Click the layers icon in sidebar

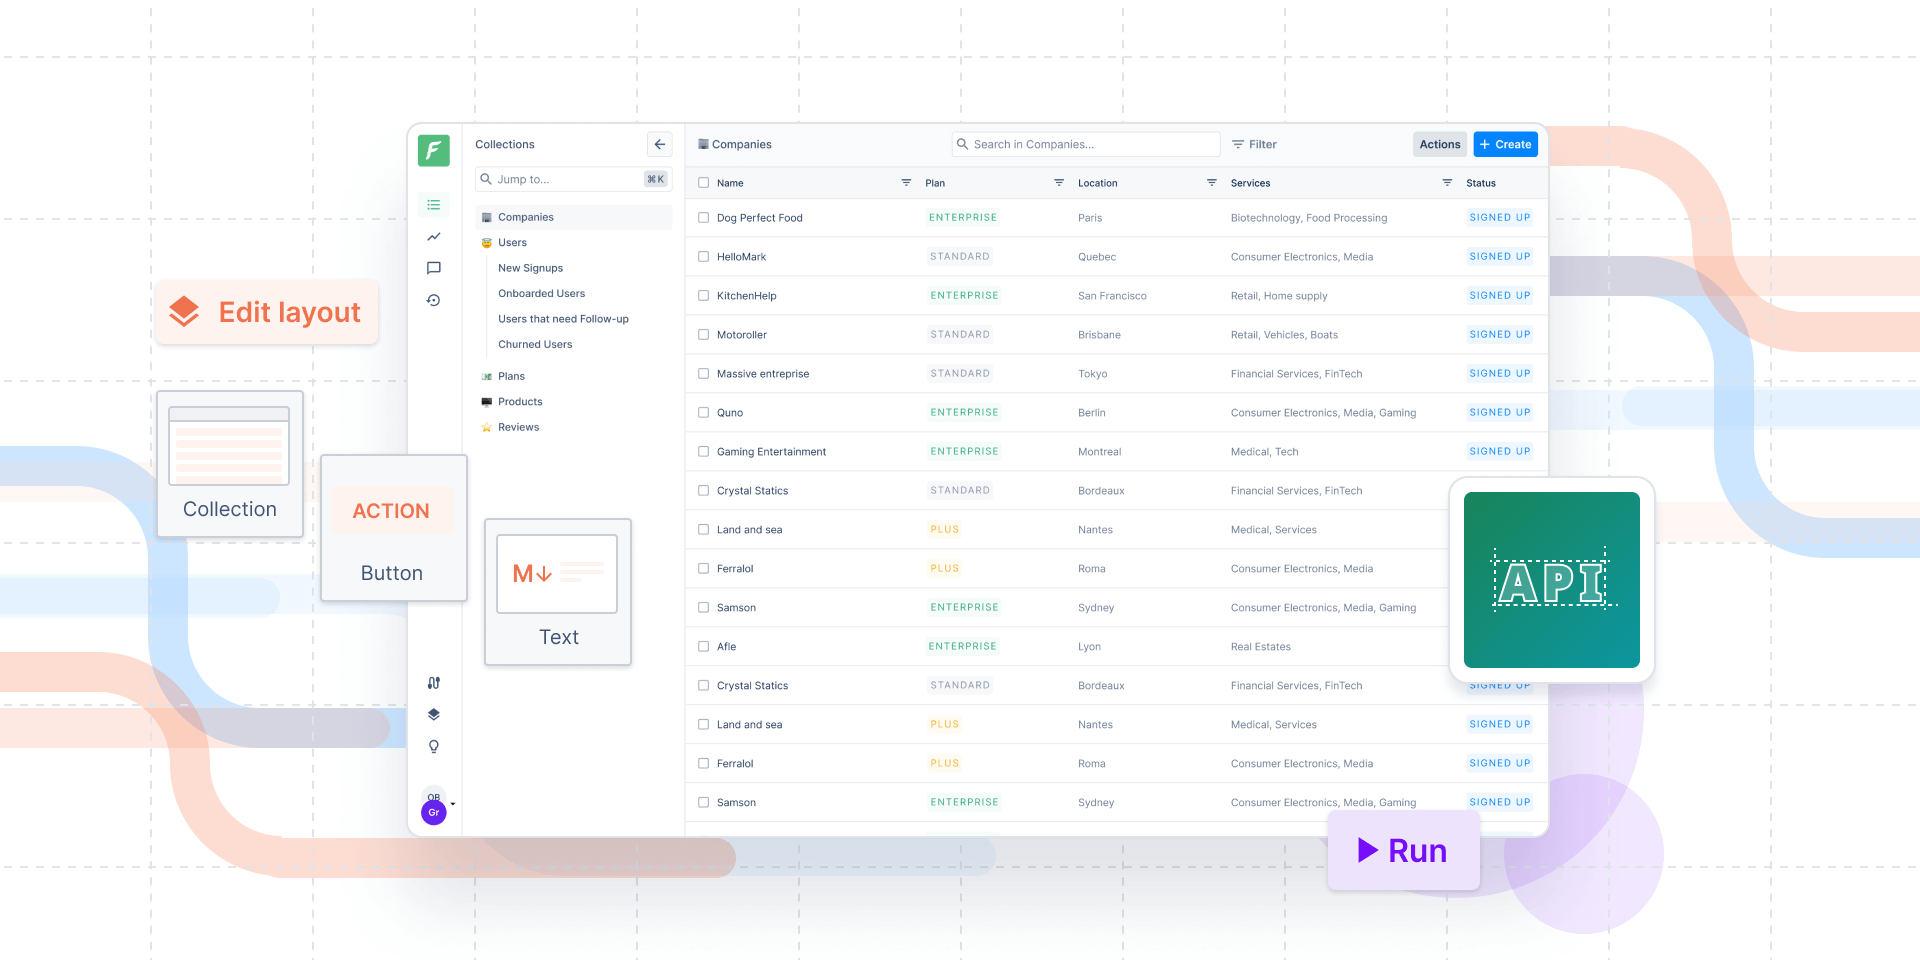coord(433,714)
